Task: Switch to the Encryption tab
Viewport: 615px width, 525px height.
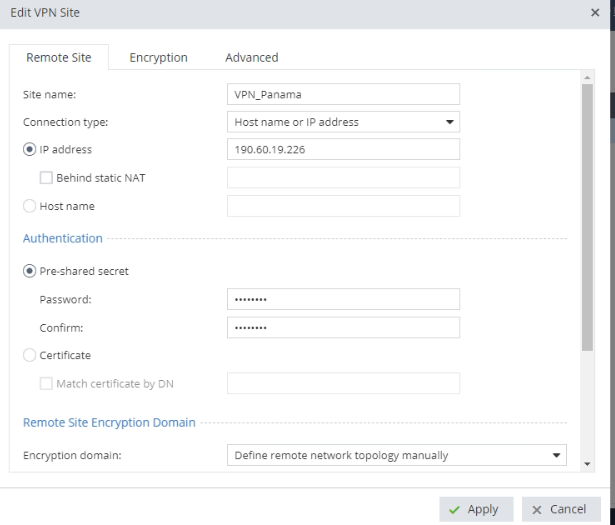Action: pyautogui.click(x=158, y=58)
